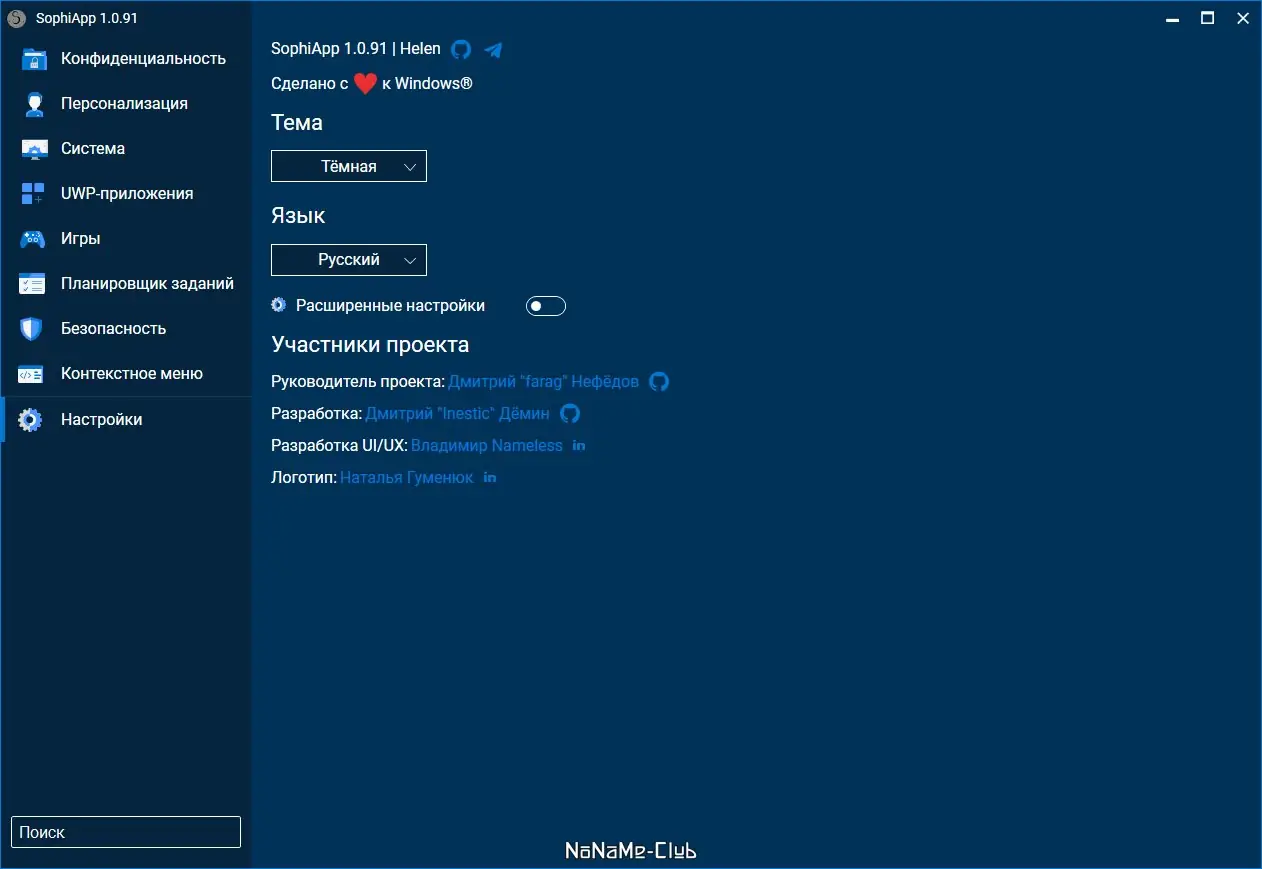Open link Владимир Nameless

click(487, 446)
